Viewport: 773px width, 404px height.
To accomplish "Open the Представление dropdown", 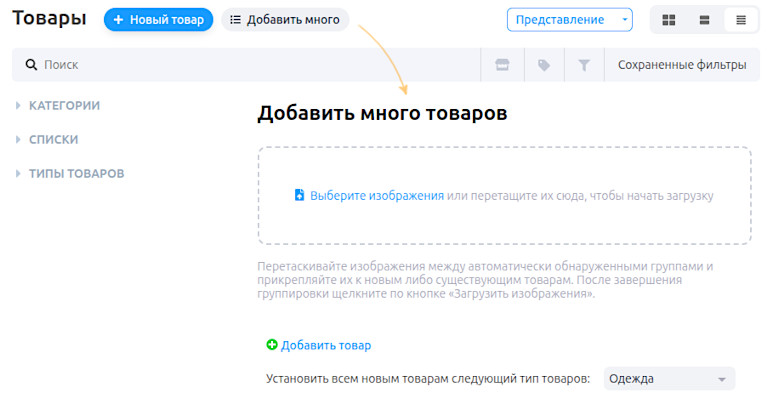I will tap(569, 20).
